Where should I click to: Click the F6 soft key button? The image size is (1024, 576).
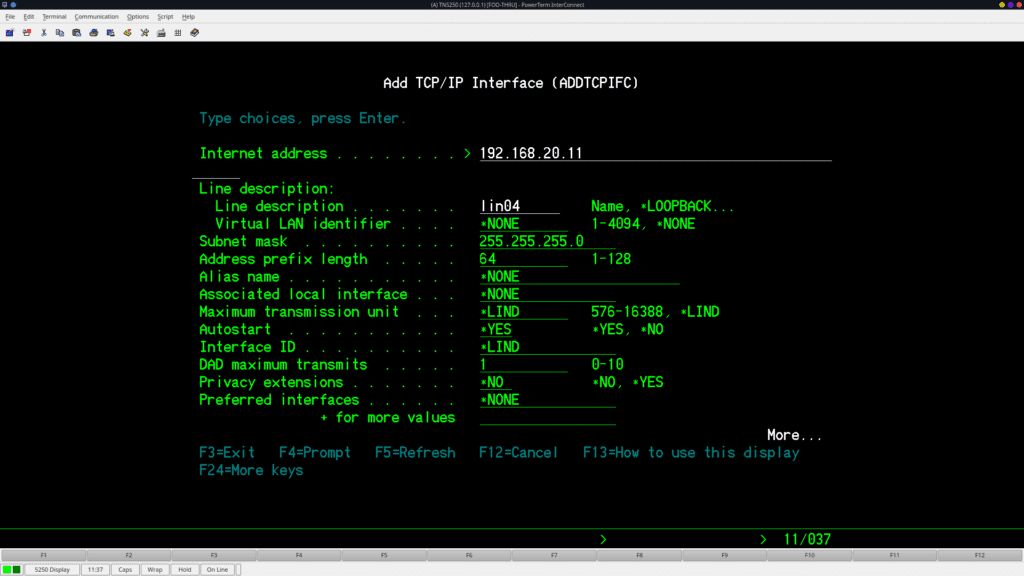[469, 555]
